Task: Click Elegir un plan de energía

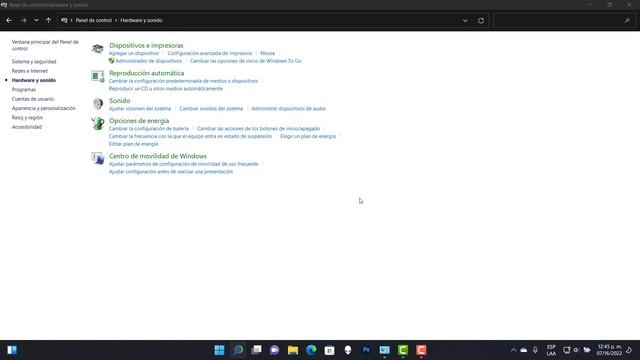Action: [x=308, y=136]
